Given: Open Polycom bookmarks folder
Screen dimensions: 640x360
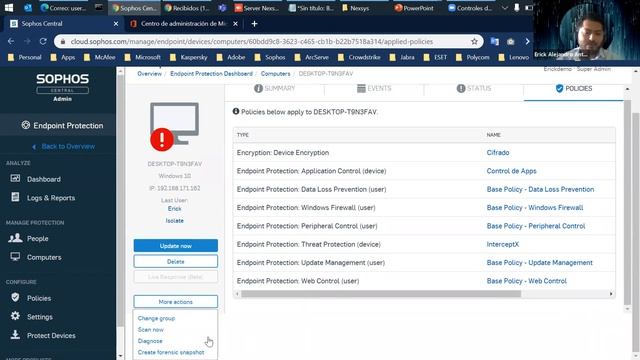Looking at the screenshot, I should pos(472,57).
